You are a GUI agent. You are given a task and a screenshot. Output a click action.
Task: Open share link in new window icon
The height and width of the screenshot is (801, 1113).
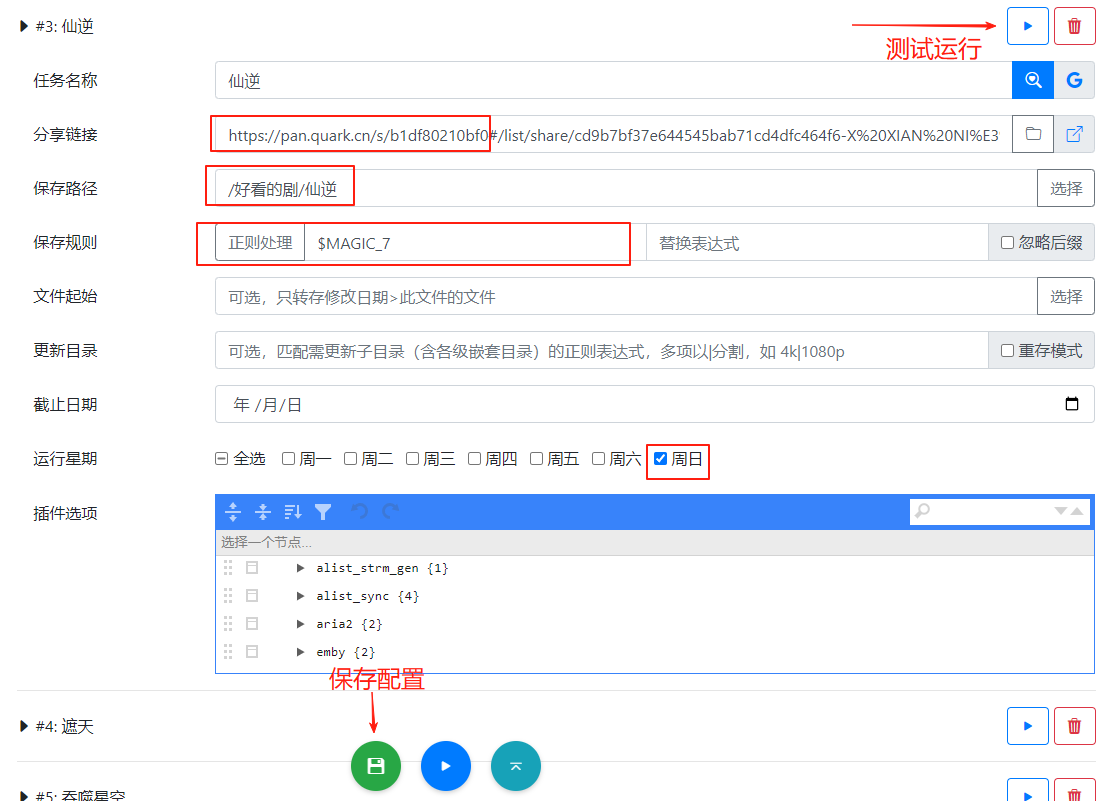[x=1074, y=134]
